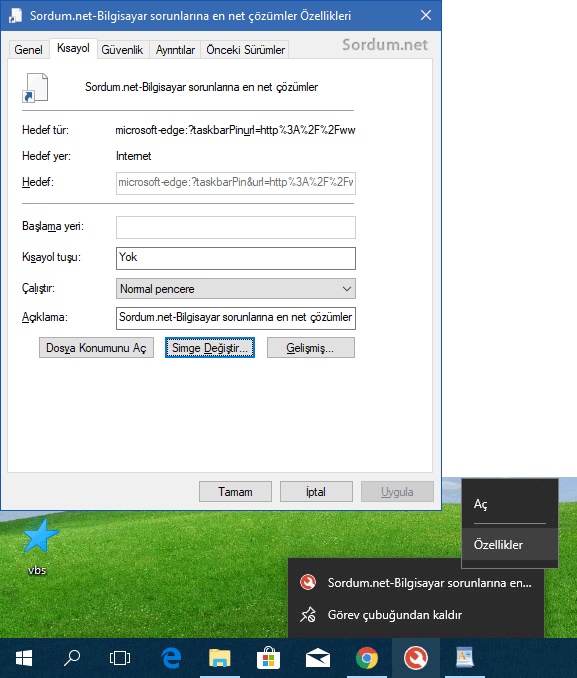Close the Özellikleri properties dialog
The height and width of the screenshot is (678, 577).
[426, 16]
